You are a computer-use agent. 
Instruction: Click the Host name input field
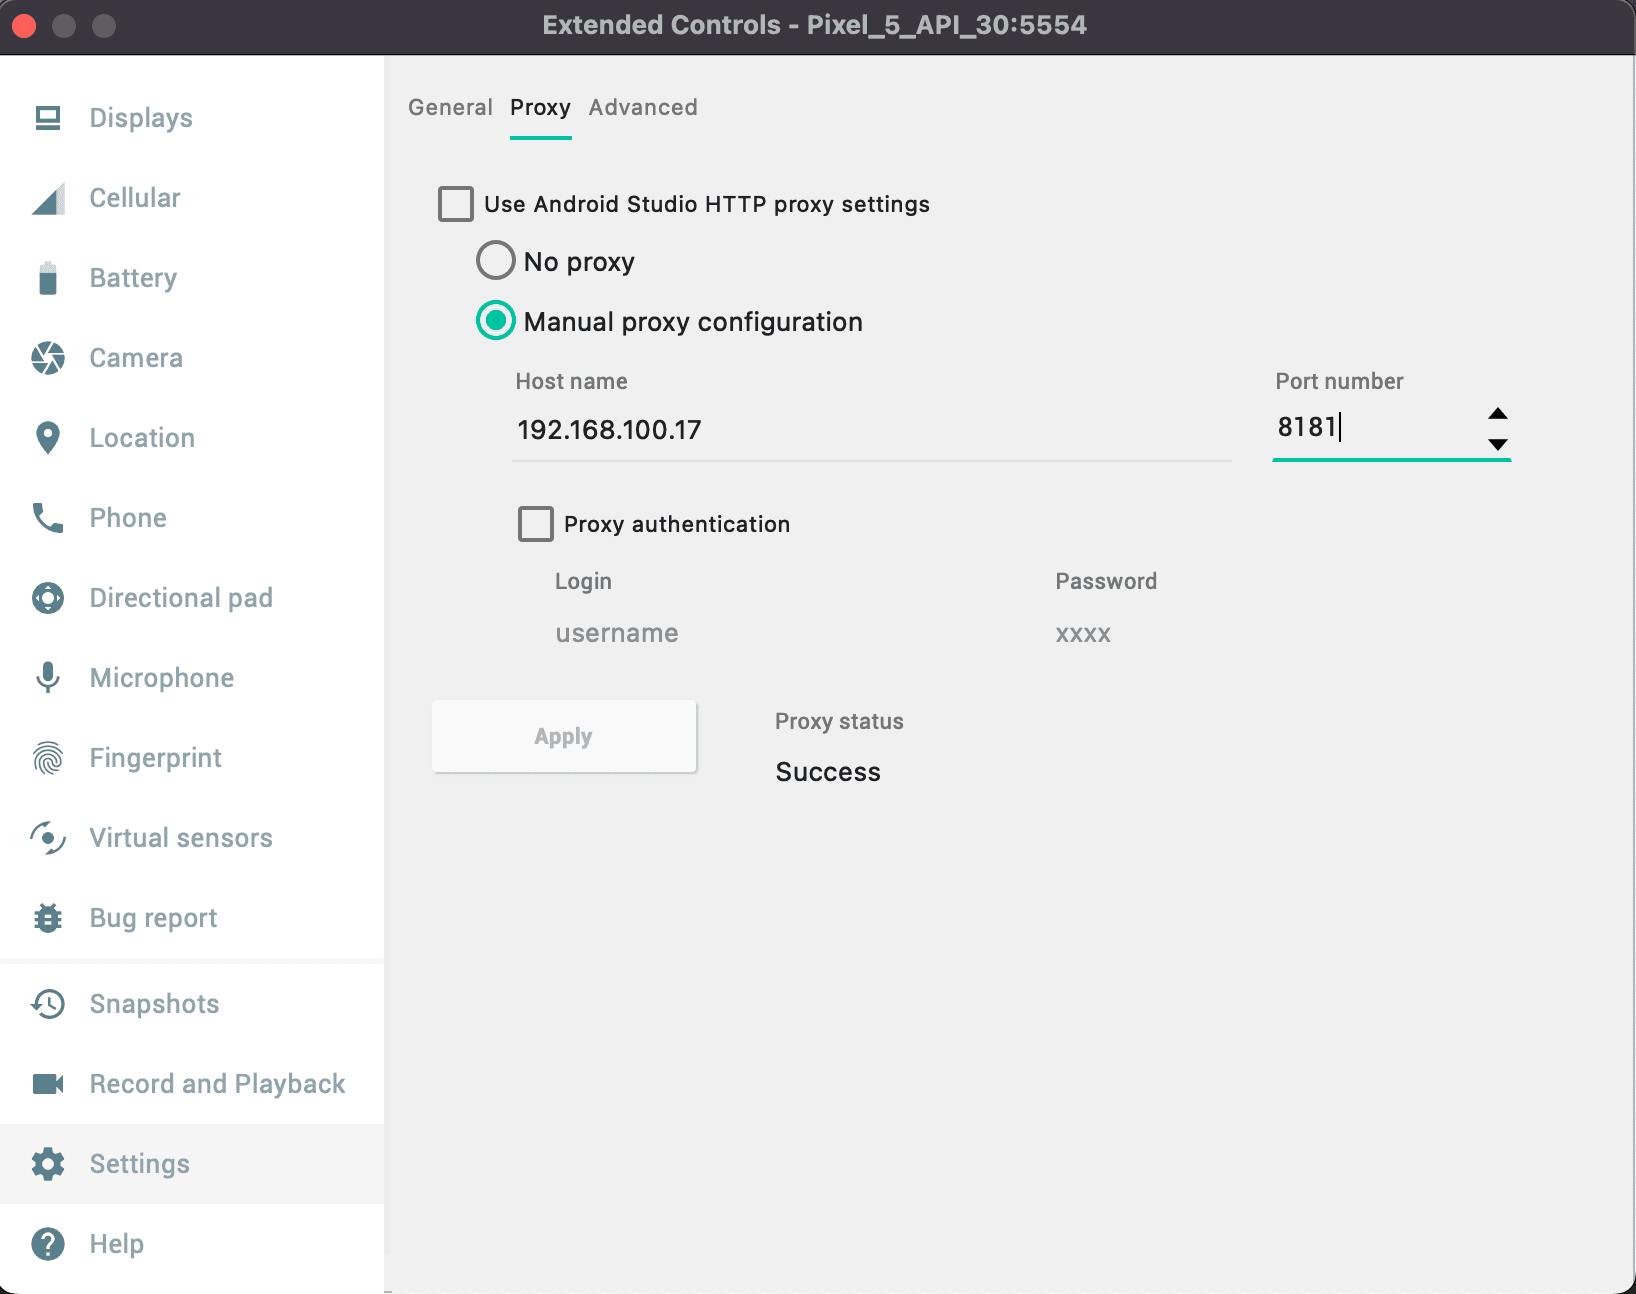pos(870,430)
